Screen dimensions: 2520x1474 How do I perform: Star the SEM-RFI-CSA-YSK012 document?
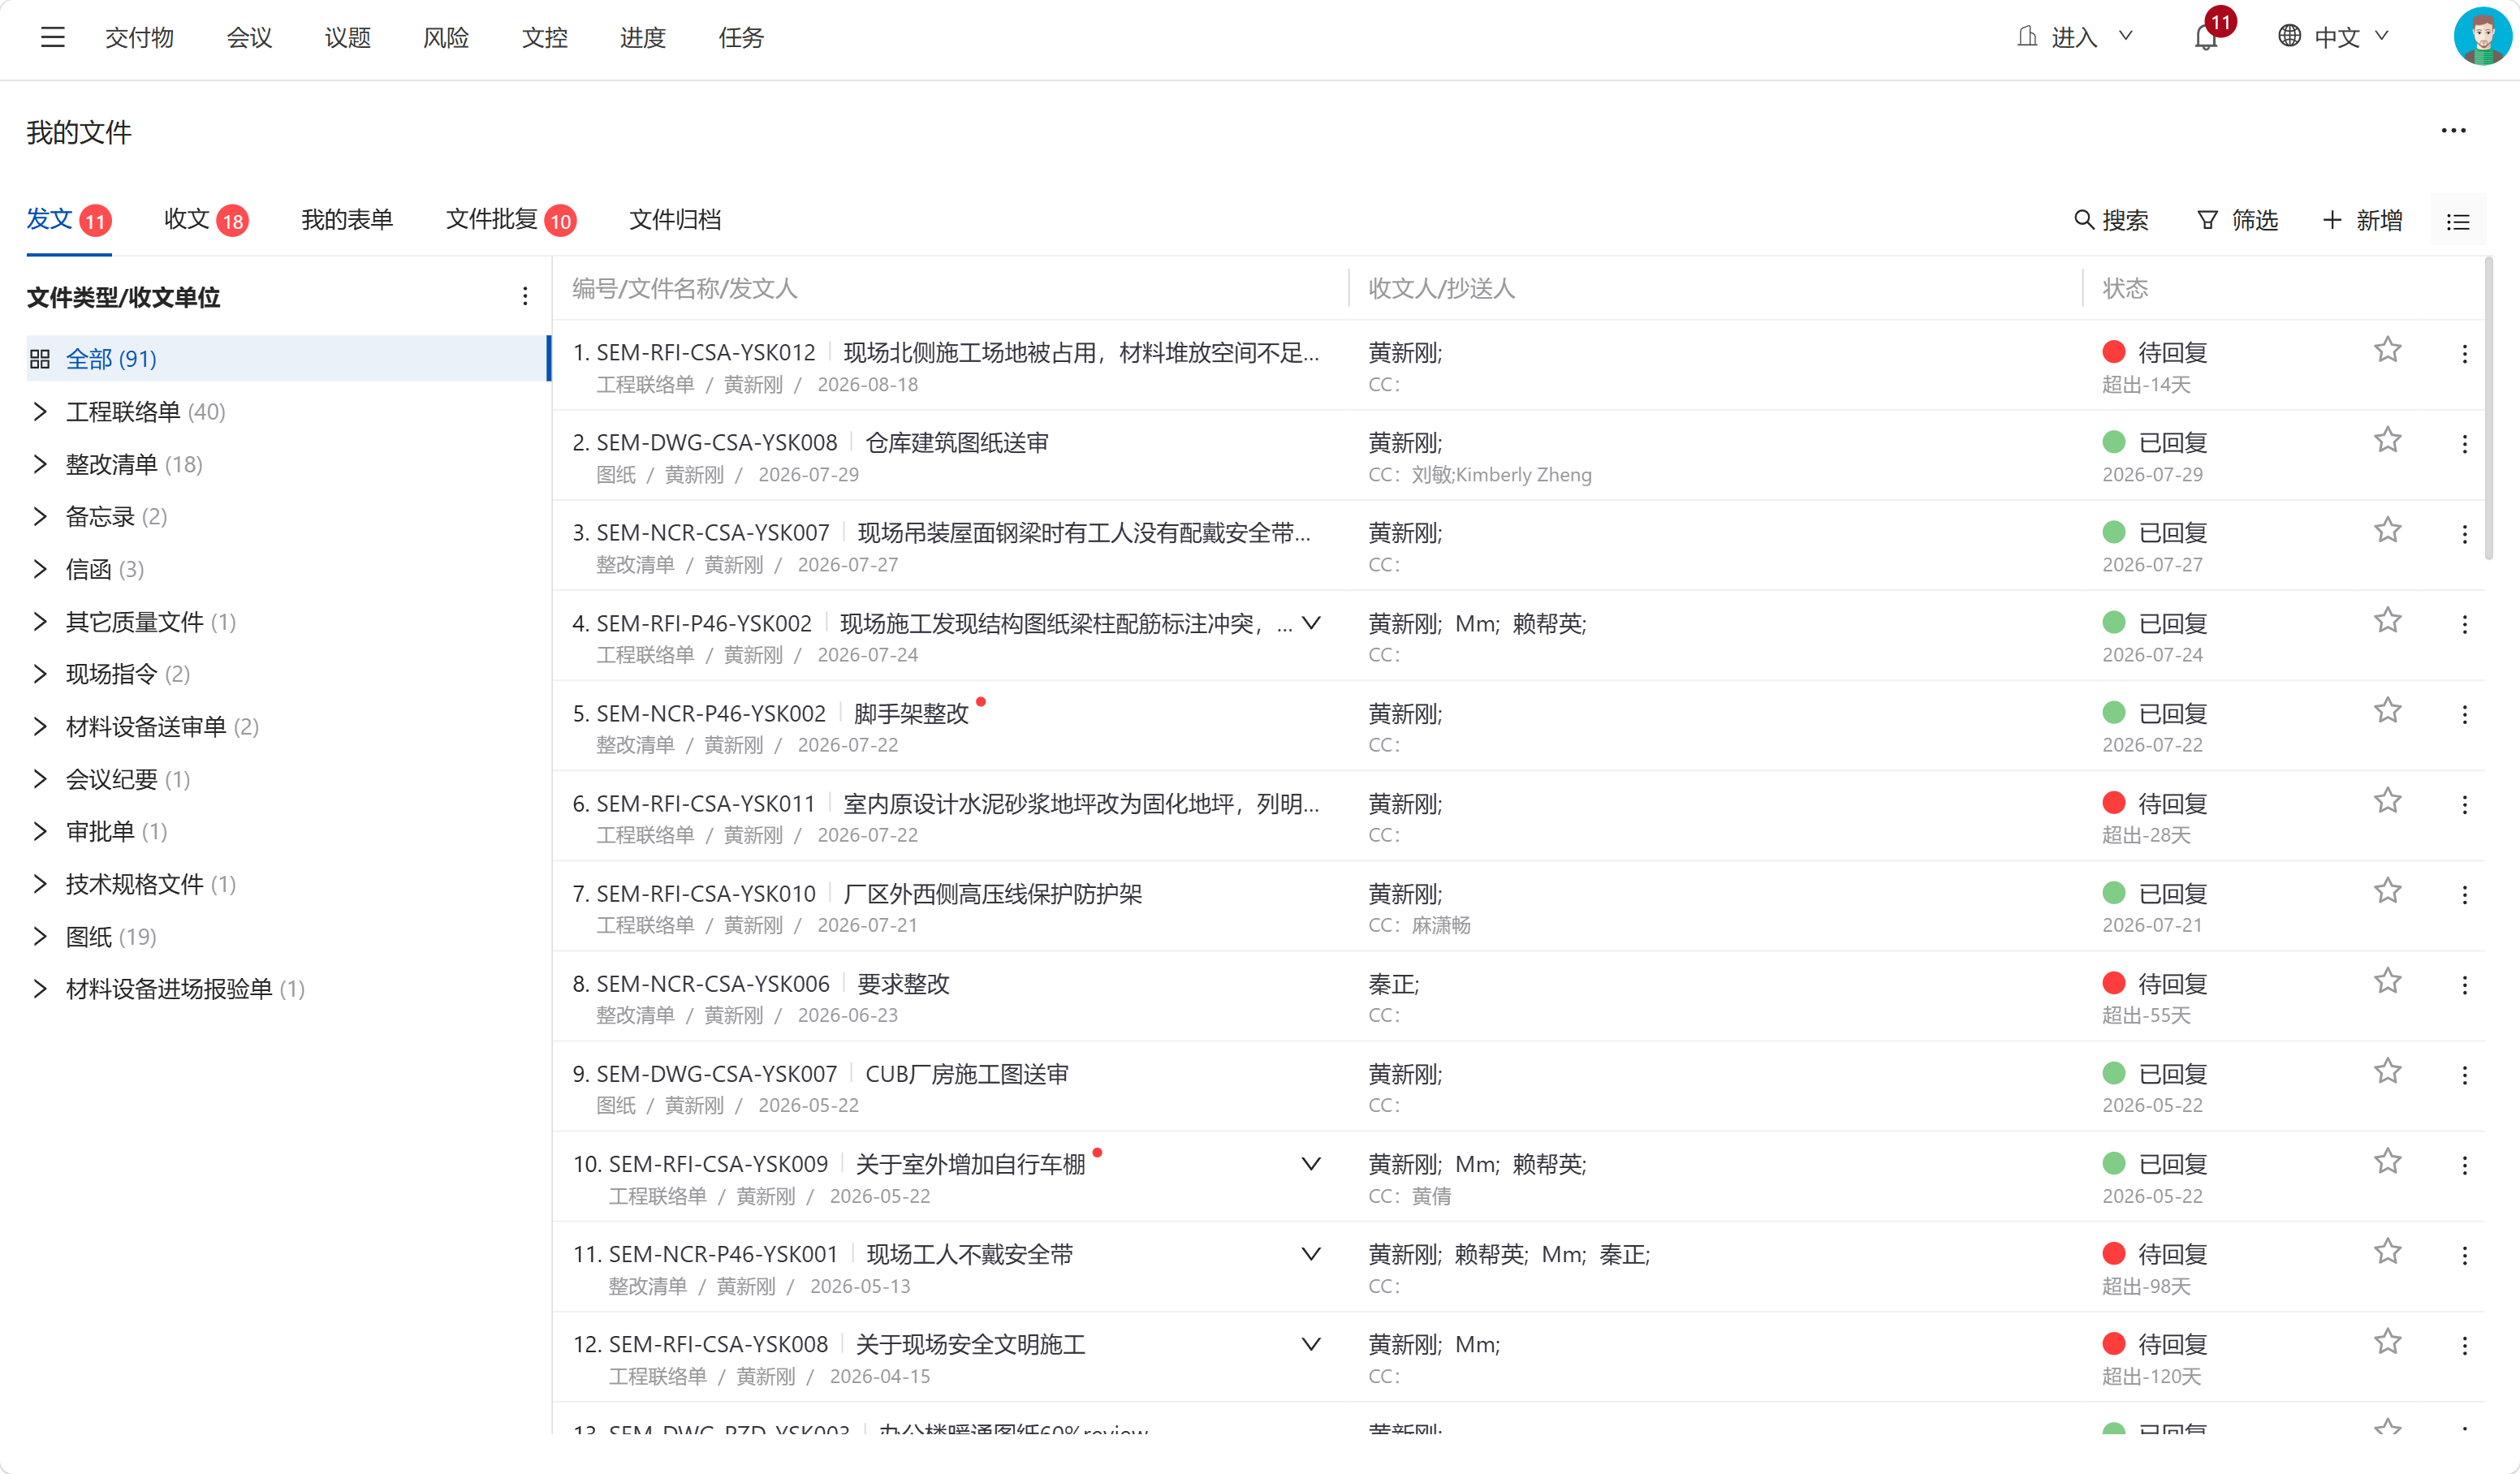[x=2388, y=349]
